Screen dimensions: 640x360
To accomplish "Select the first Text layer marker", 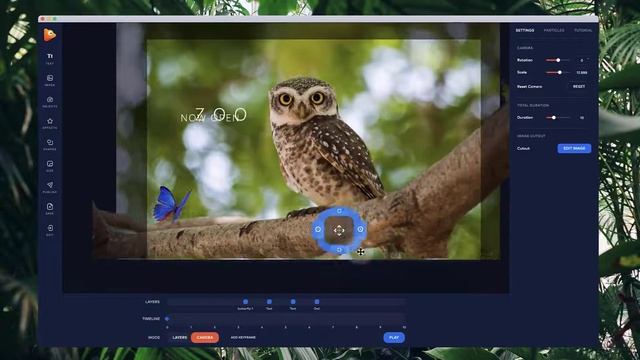I will tap(269, 302).
